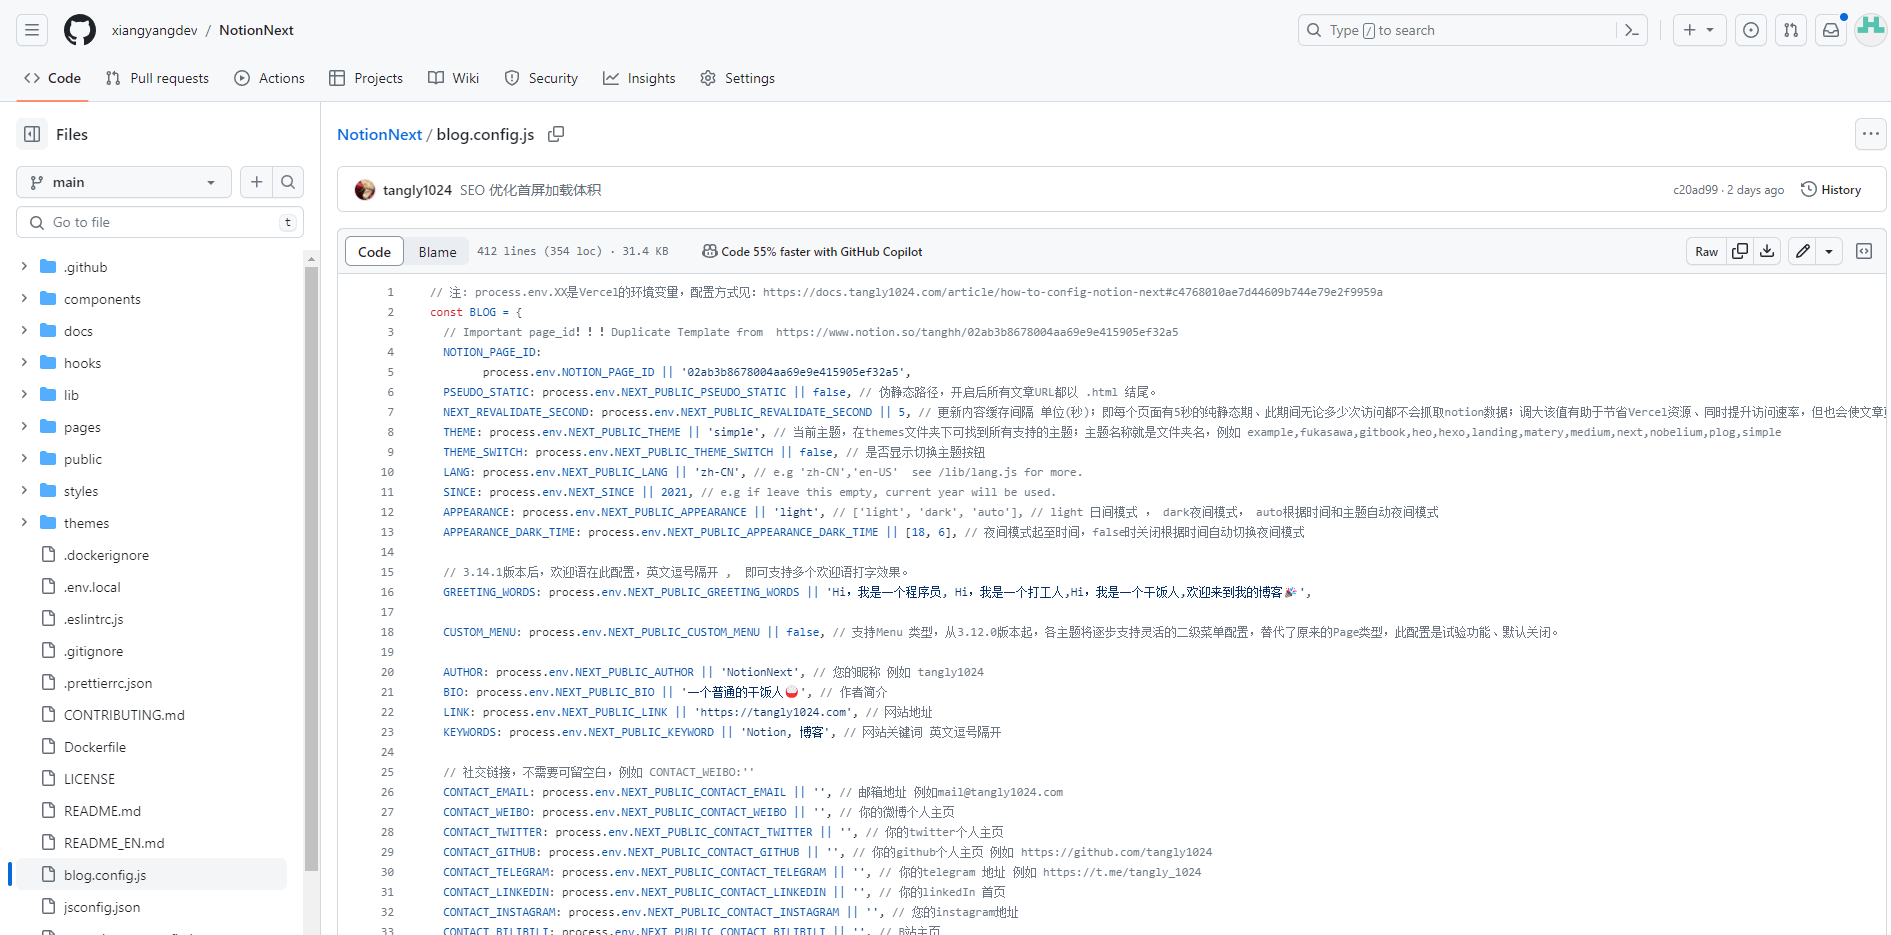This screenshot has width=1891, height=935.
Task: Expand the public folder
Action: click(24, 459)
